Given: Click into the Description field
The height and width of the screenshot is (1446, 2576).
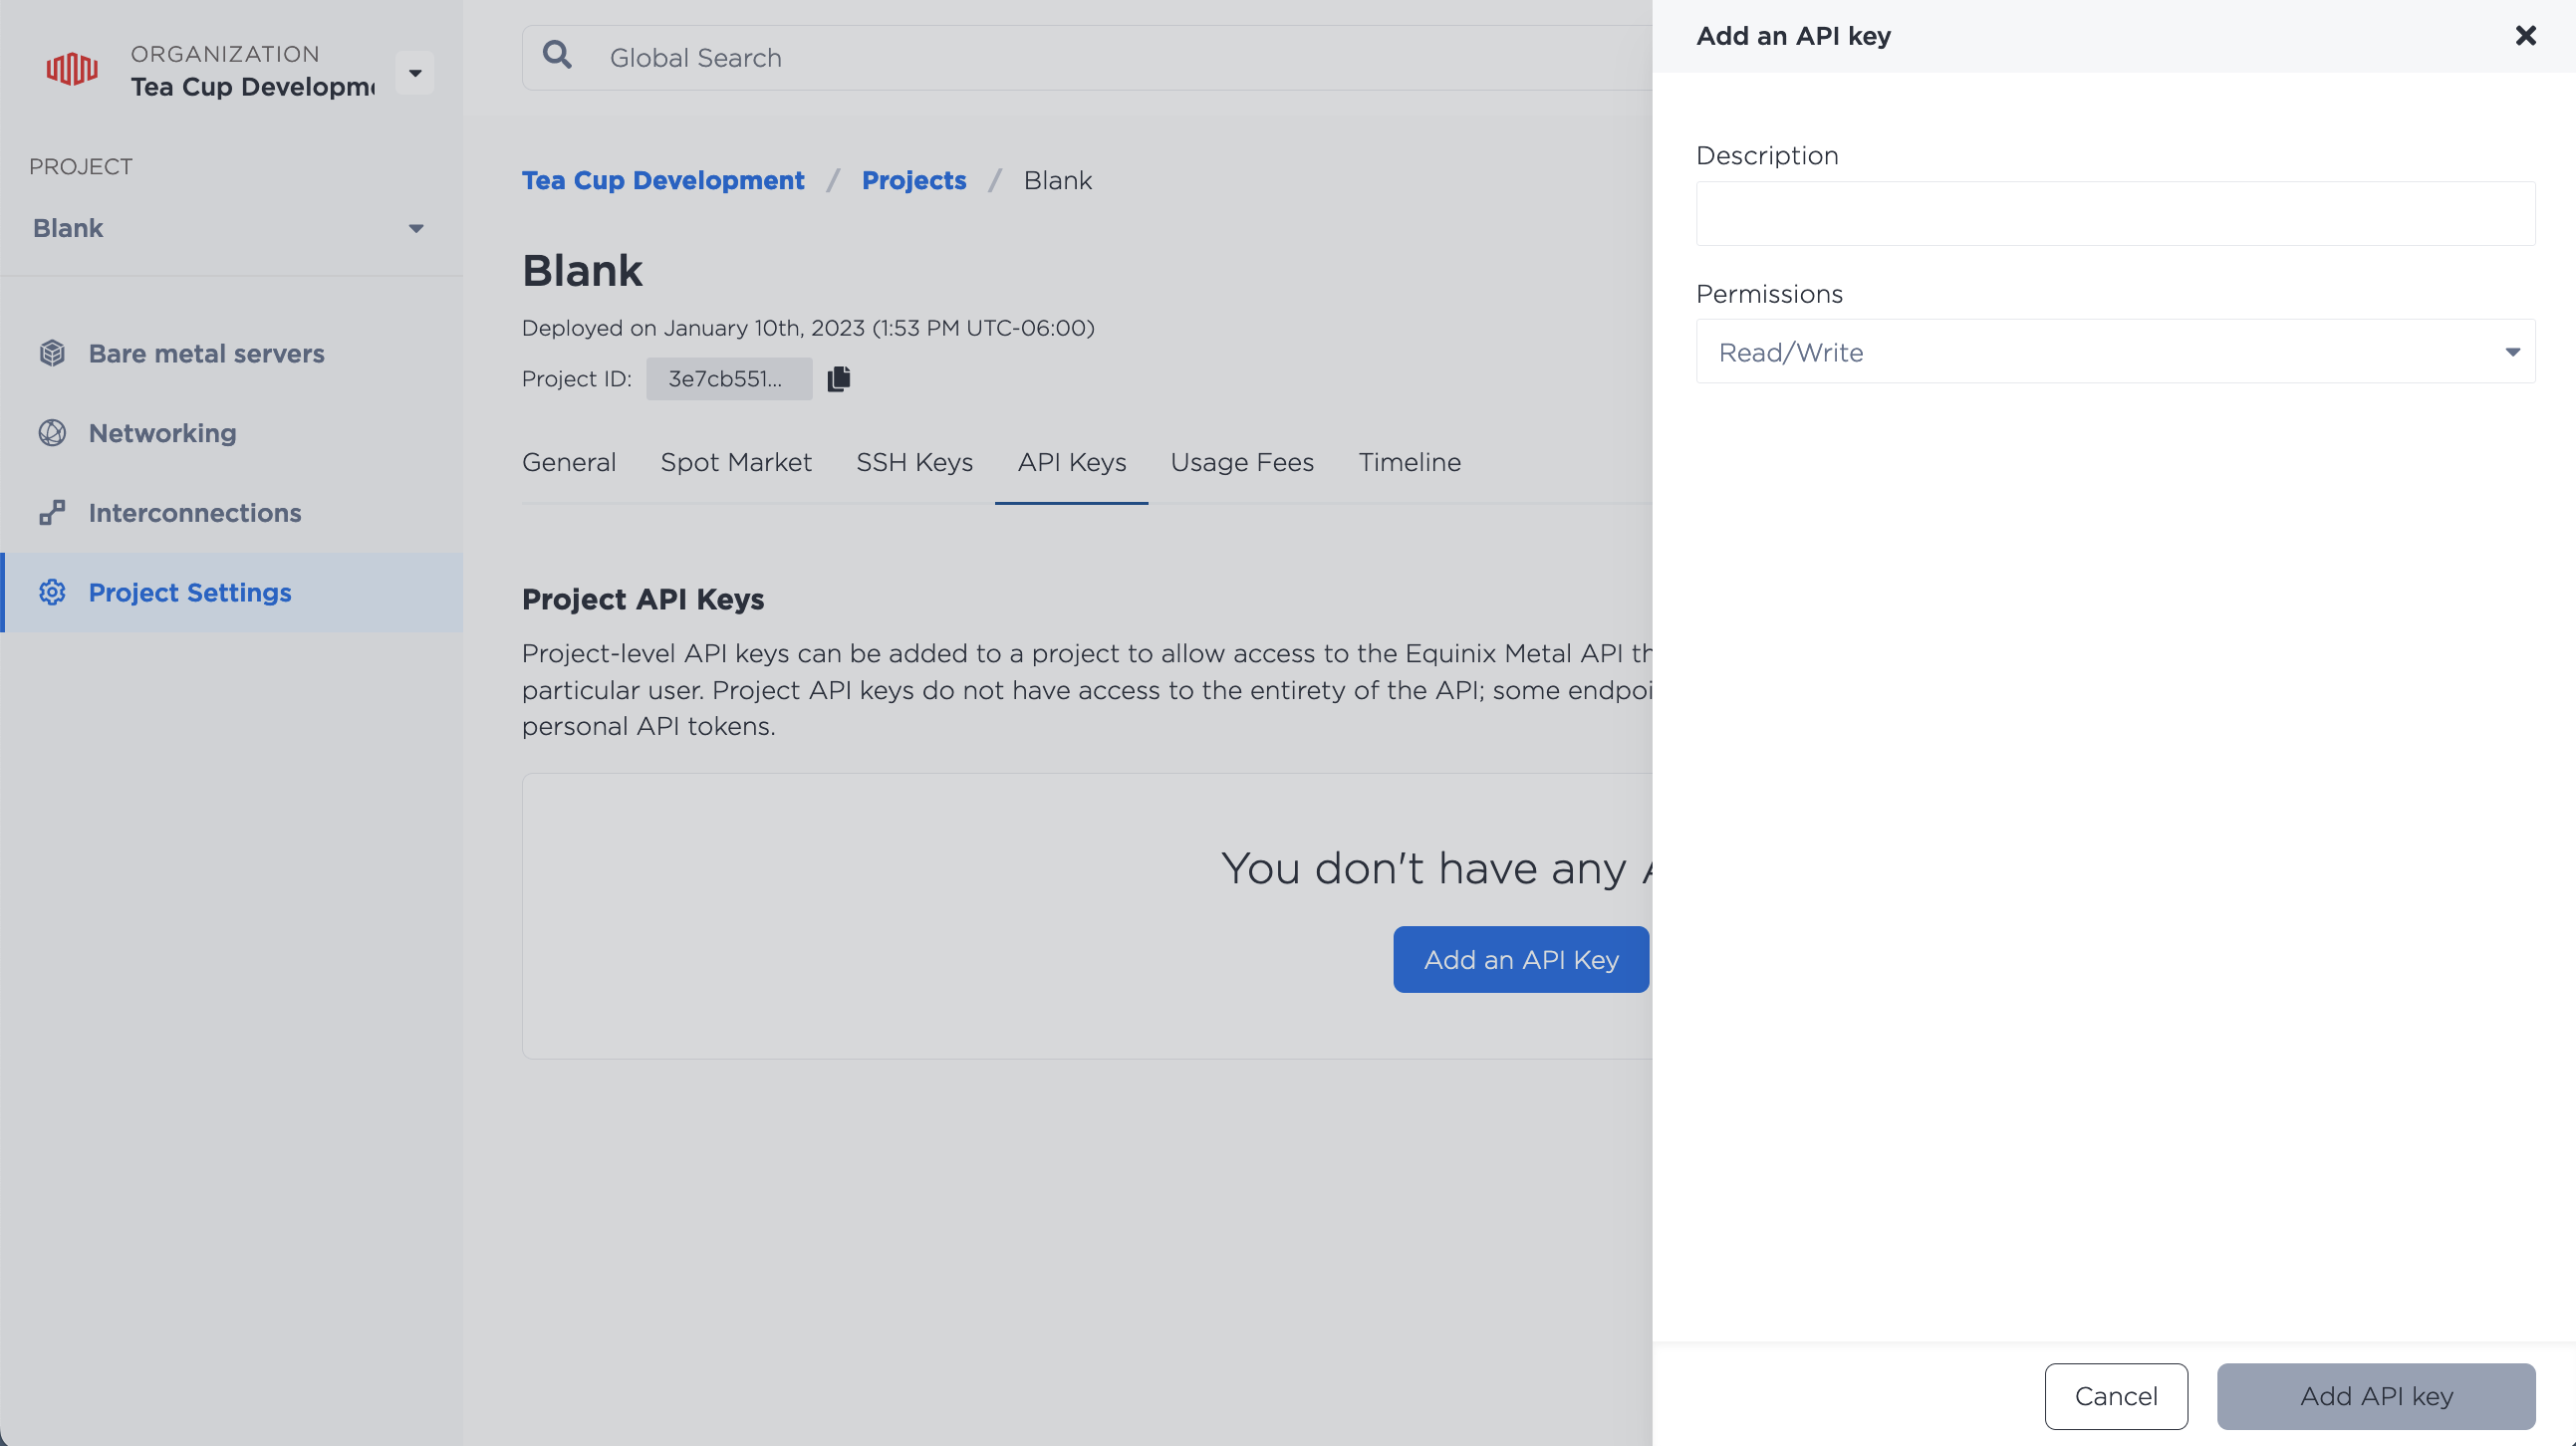Looking at the screenshot, I should pyautogui.click(x=2115, y=214).
